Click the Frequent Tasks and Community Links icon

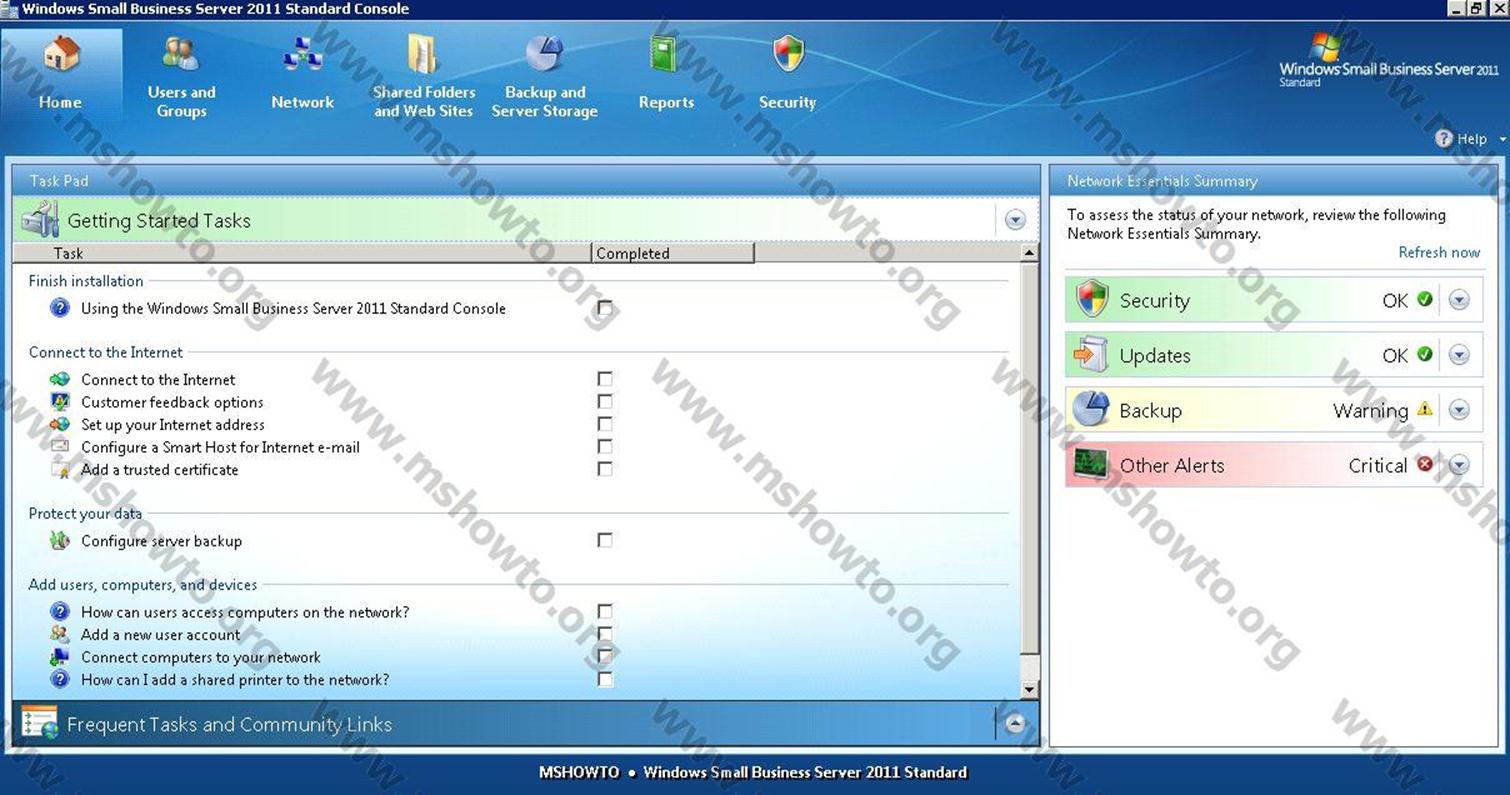39,723
